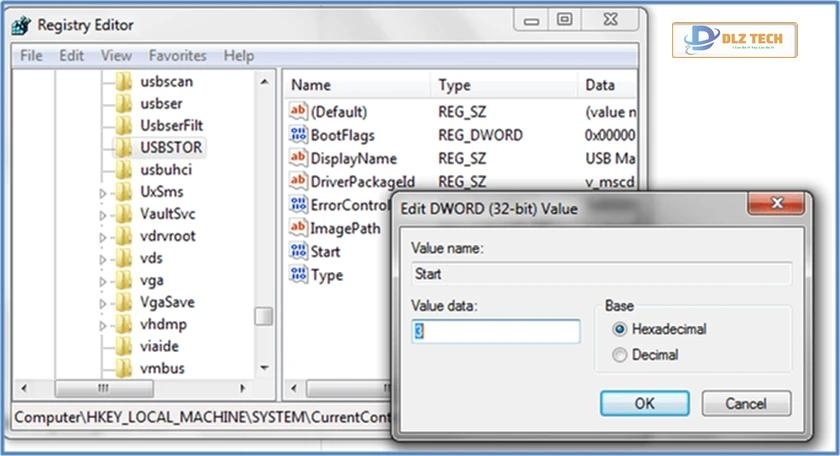Image resolution: width=840 pixels, height=456 pixels.
Task: Click the (Default) string value icon
Action: [298, 112]
